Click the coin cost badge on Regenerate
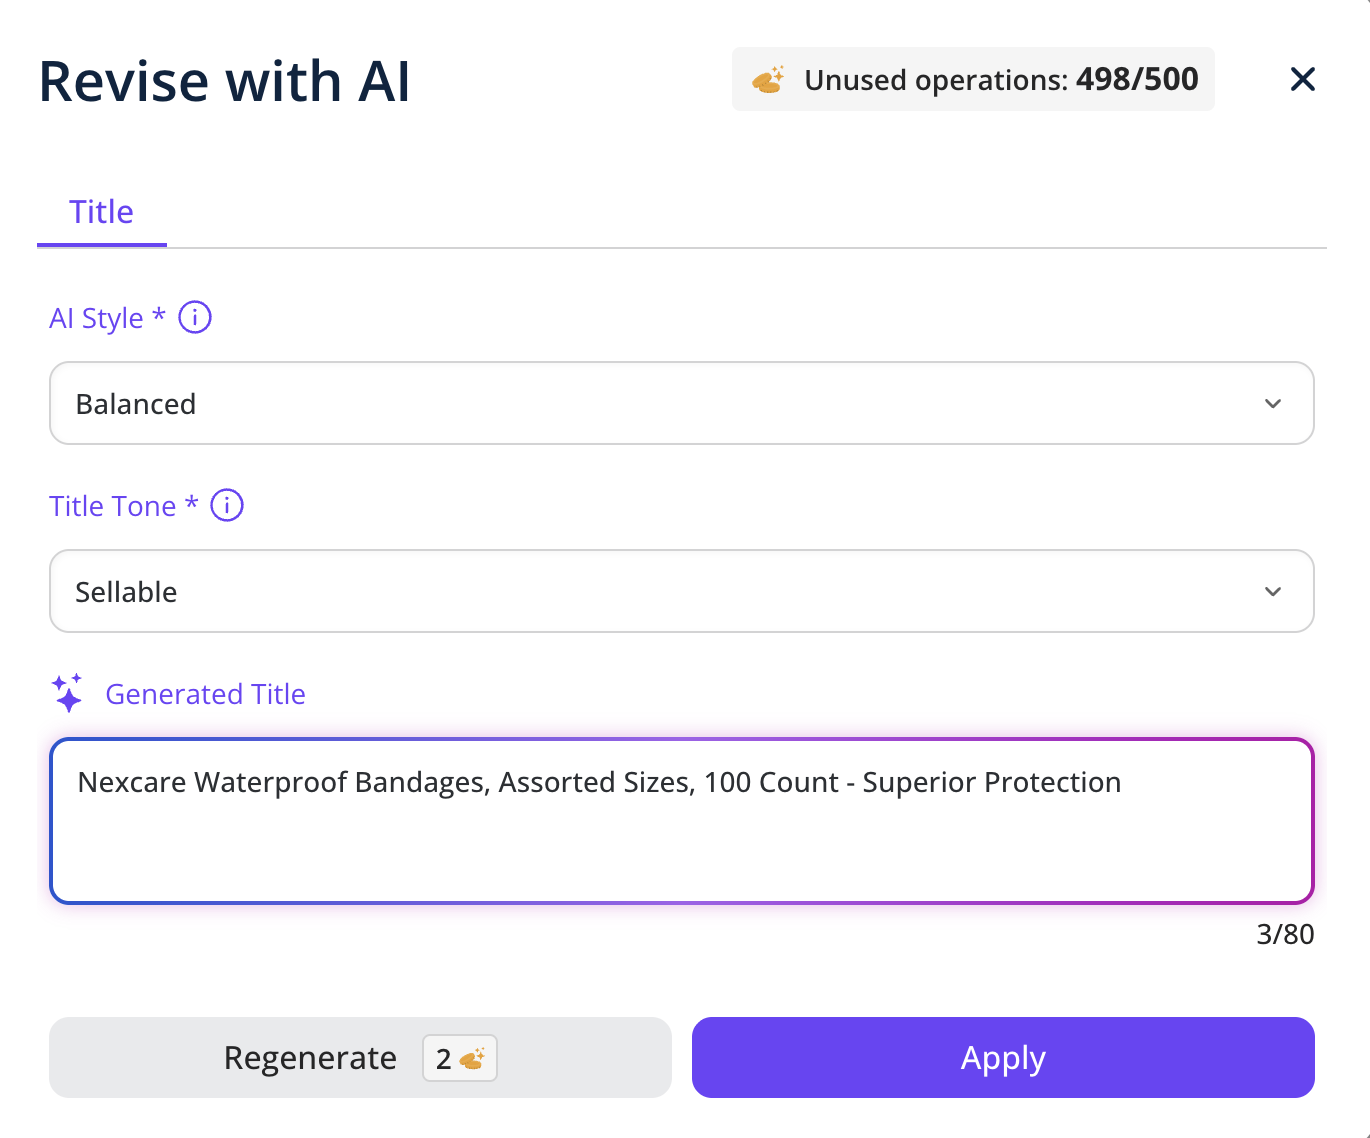Viewport: 1370px width, 1138px height. click(460, 1058)
